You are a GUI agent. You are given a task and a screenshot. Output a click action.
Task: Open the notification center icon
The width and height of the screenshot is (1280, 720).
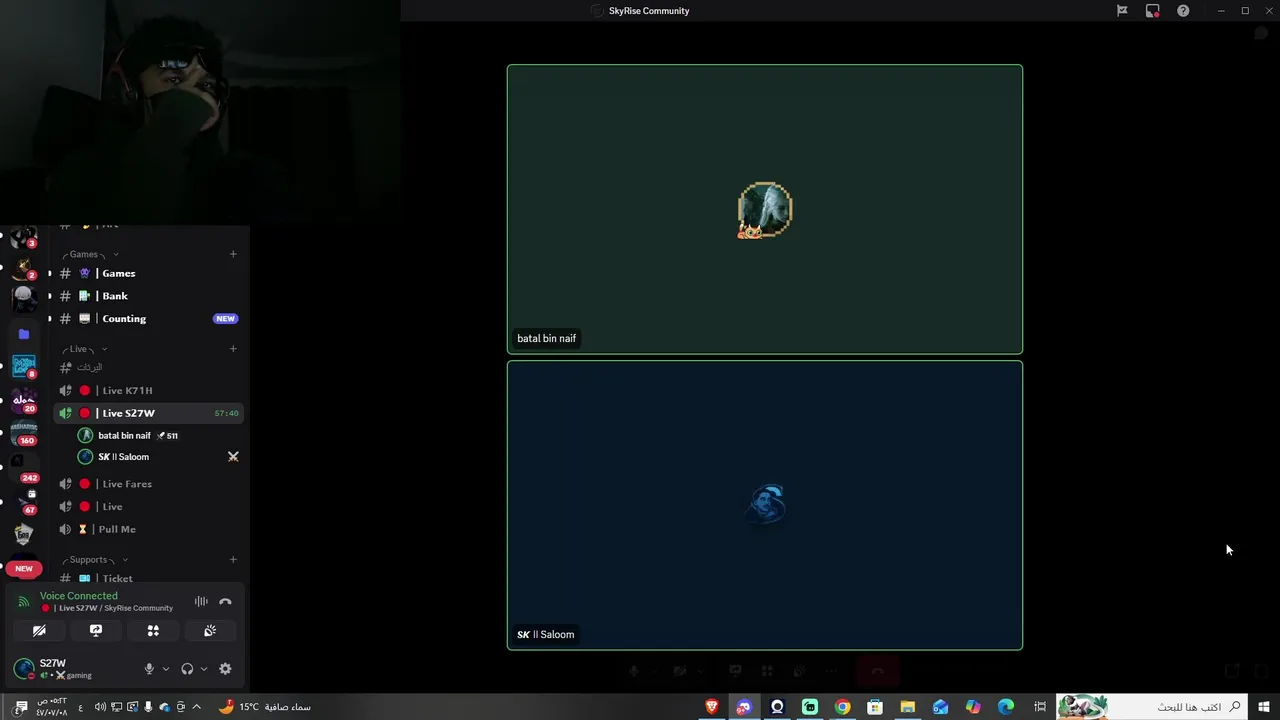coord(21,707)
